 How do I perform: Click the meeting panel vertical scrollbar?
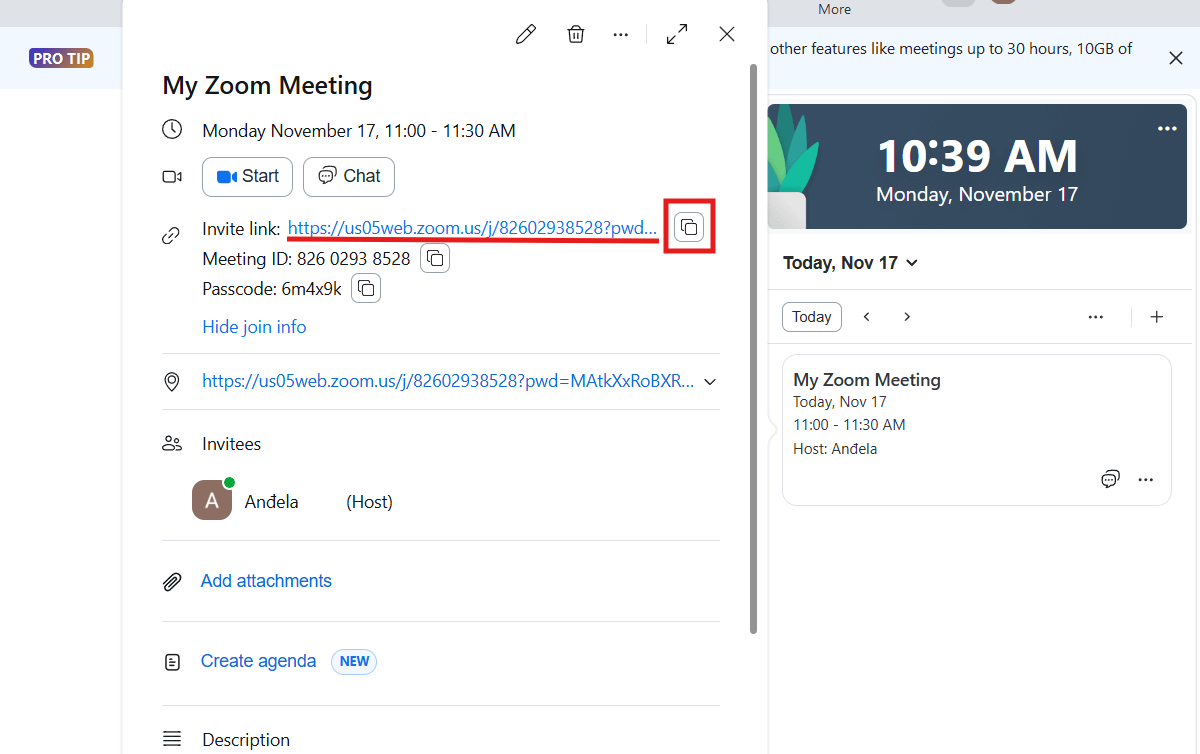click(x=754, y=350)
